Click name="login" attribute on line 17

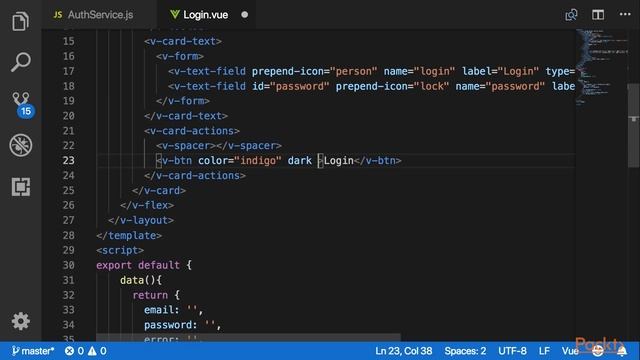click(x=419, y=71)
